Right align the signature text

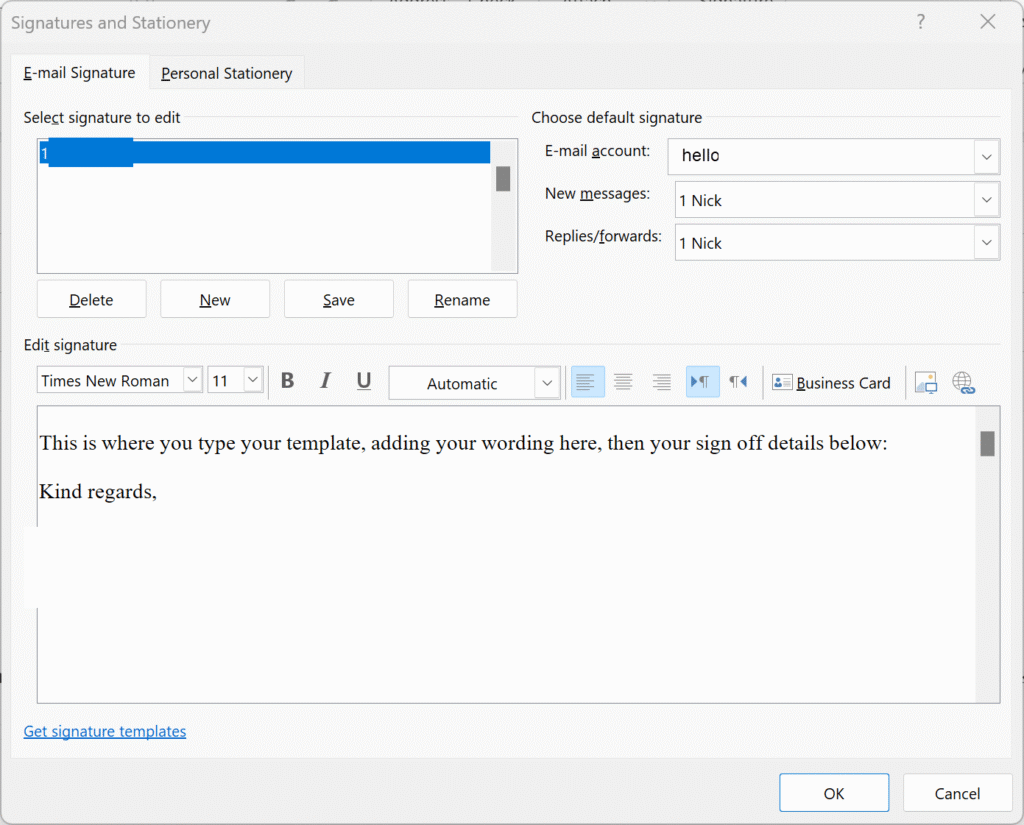(660, 381)
